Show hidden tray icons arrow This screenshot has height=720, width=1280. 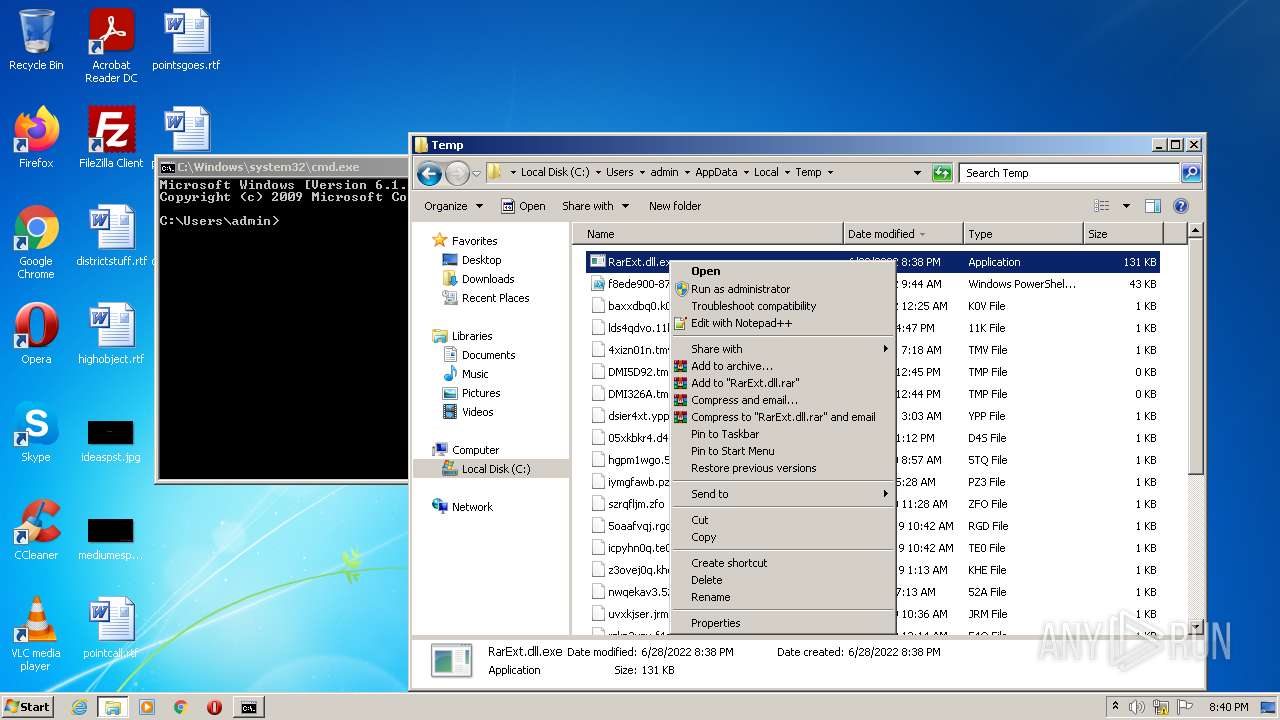[1115, 707]
